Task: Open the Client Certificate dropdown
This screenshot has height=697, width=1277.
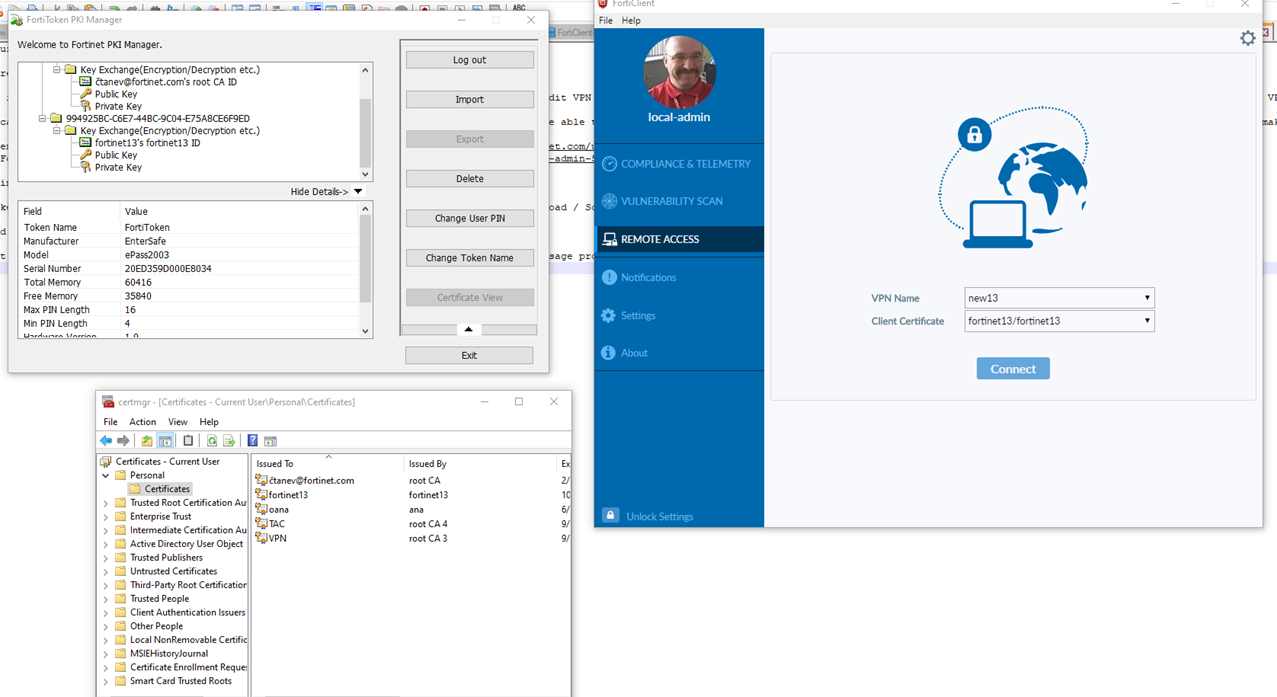Action: pyautogui.click(x=1146, y=321)
